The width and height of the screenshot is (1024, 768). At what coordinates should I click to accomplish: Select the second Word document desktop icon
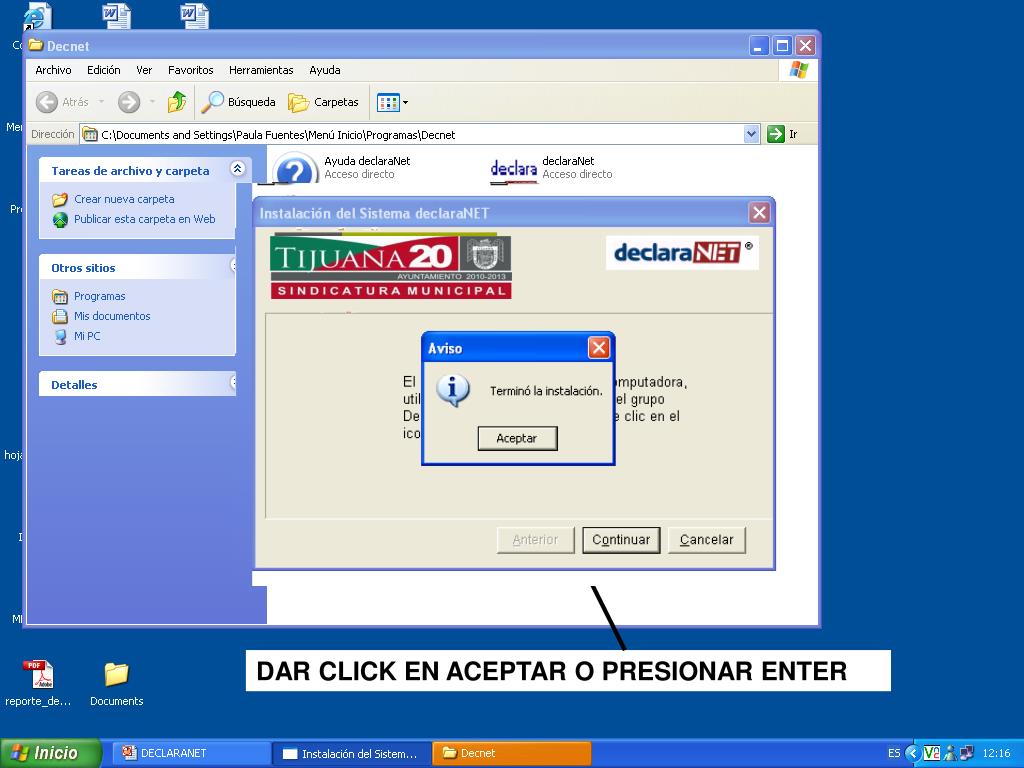[195, 16]
